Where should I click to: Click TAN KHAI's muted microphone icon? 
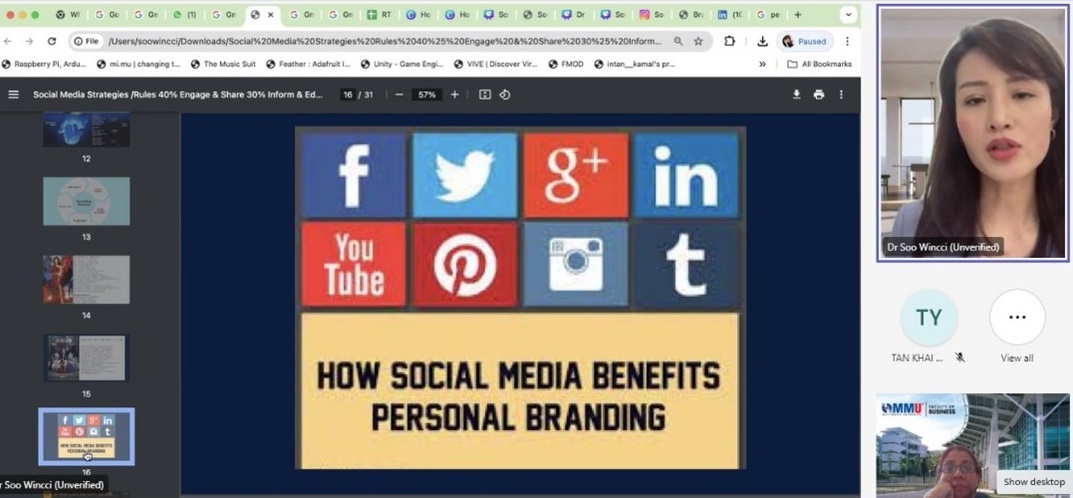pyautogui.click(x=960, y=358)
